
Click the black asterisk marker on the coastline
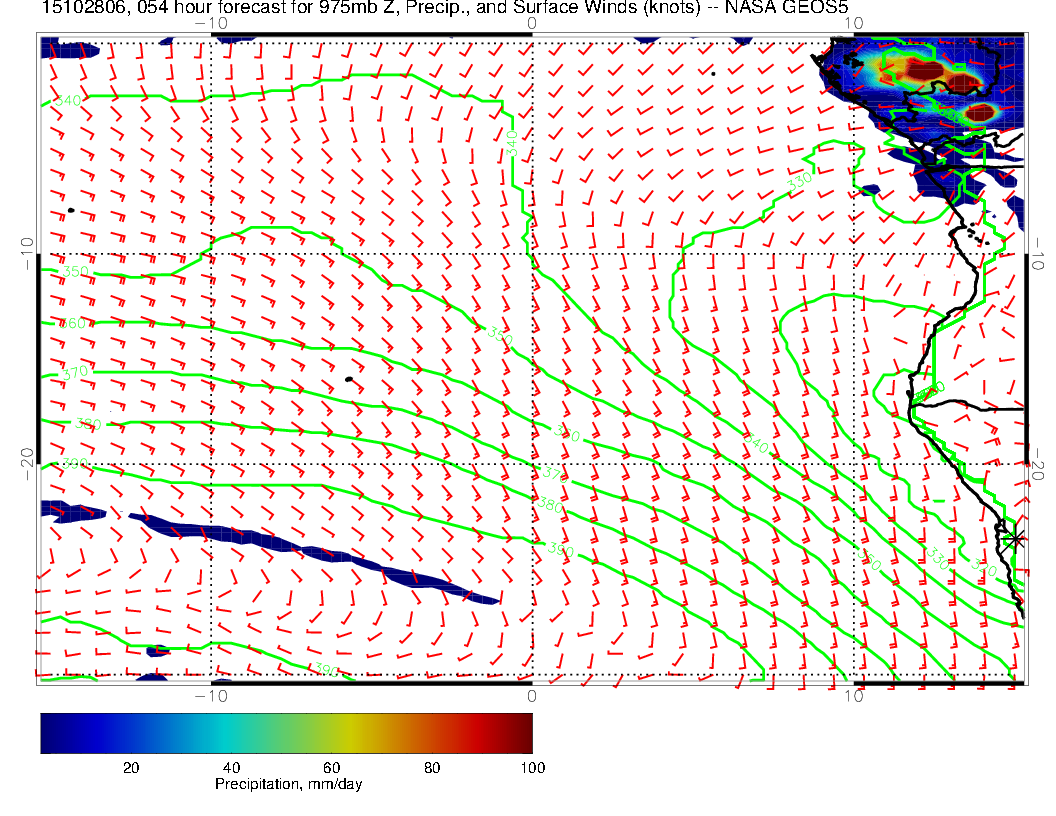[x=1016, y=539]
